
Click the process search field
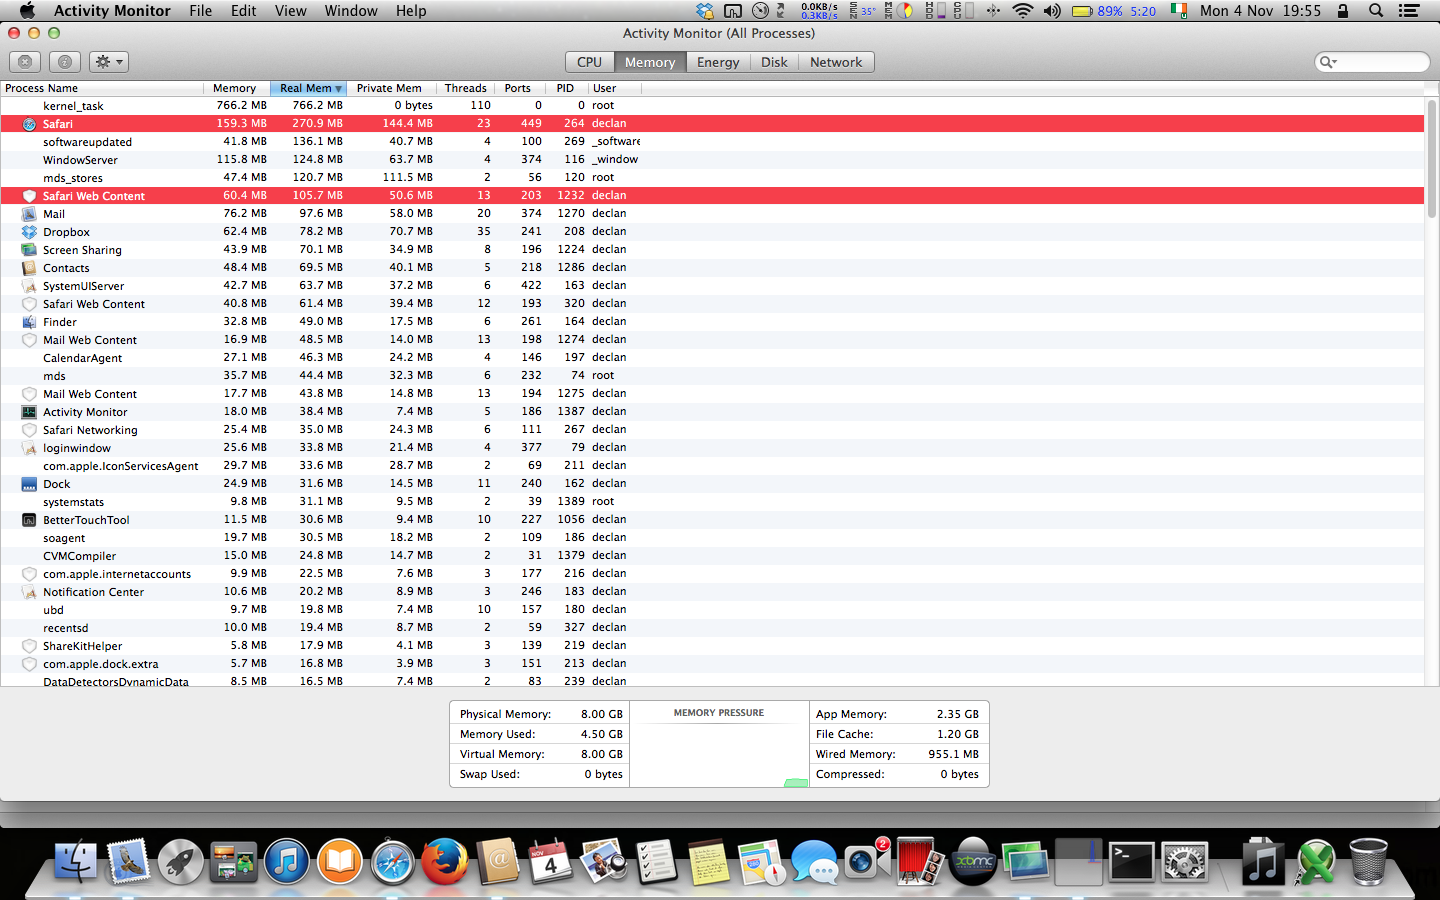pos(1372,62)
